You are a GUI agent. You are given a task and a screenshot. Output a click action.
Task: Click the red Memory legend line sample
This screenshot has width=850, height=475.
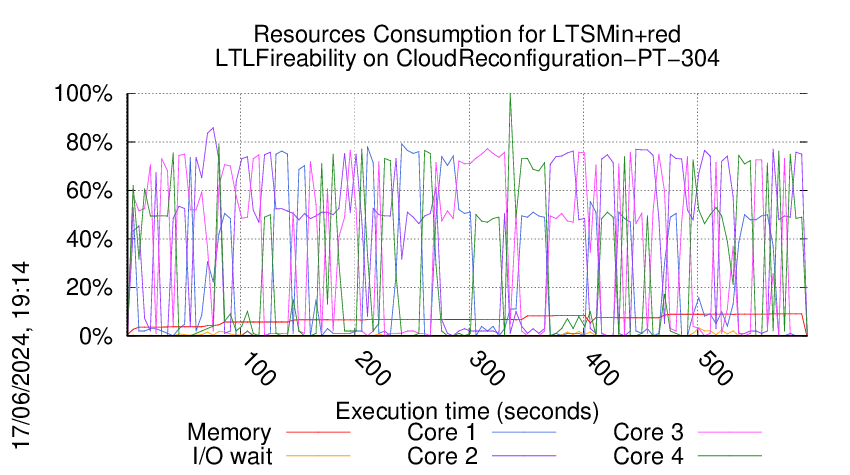(318, 432)
